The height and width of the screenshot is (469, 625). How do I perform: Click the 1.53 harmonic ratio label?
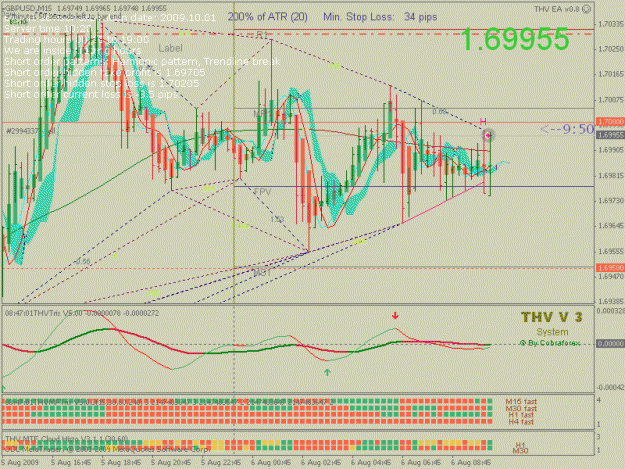point(277,219)
